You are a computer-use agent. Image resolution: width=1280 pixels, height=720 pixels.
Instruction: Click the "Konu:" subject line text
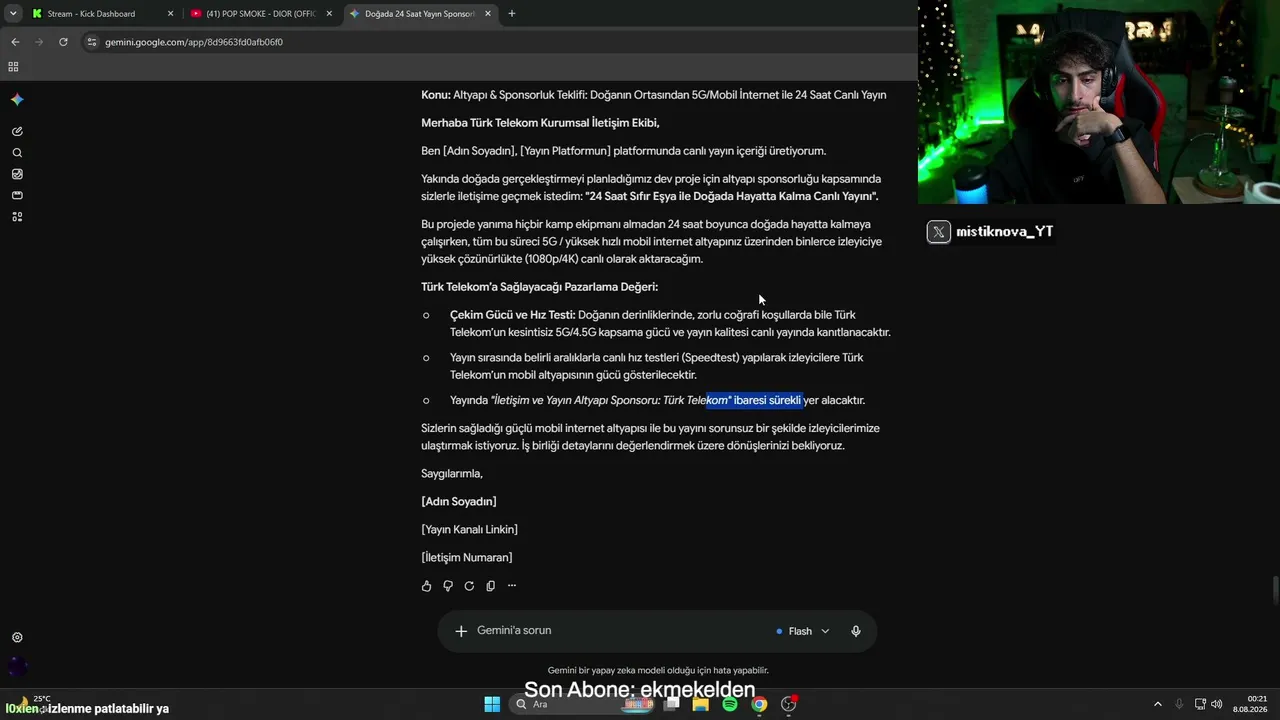[x=654, y=95]
